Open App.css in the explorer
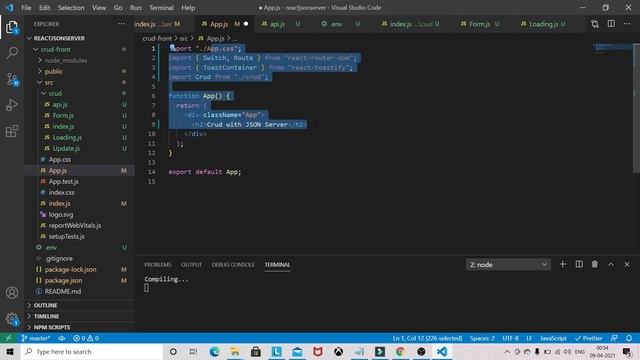The width and height of the screenshot is (640, 360). pyautogui.click(x=80, y=160)
